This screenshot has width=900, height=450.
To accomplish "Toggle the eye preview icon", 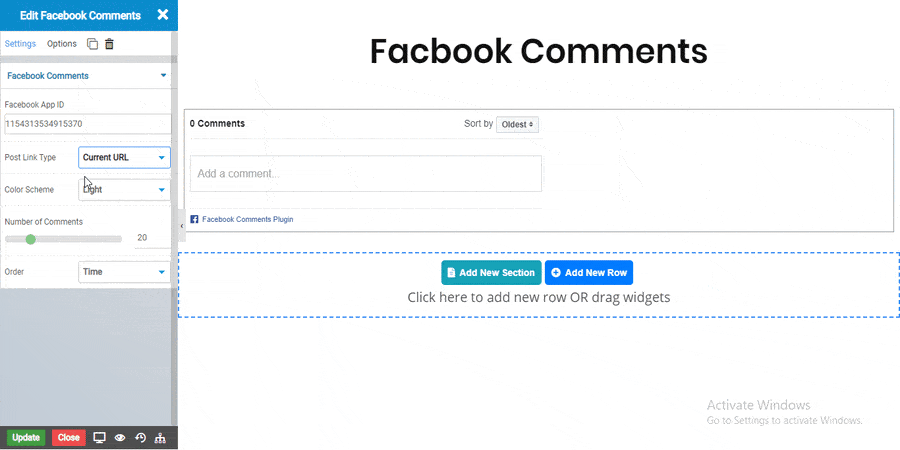I will pyautogui.click(x=119, y=437).
